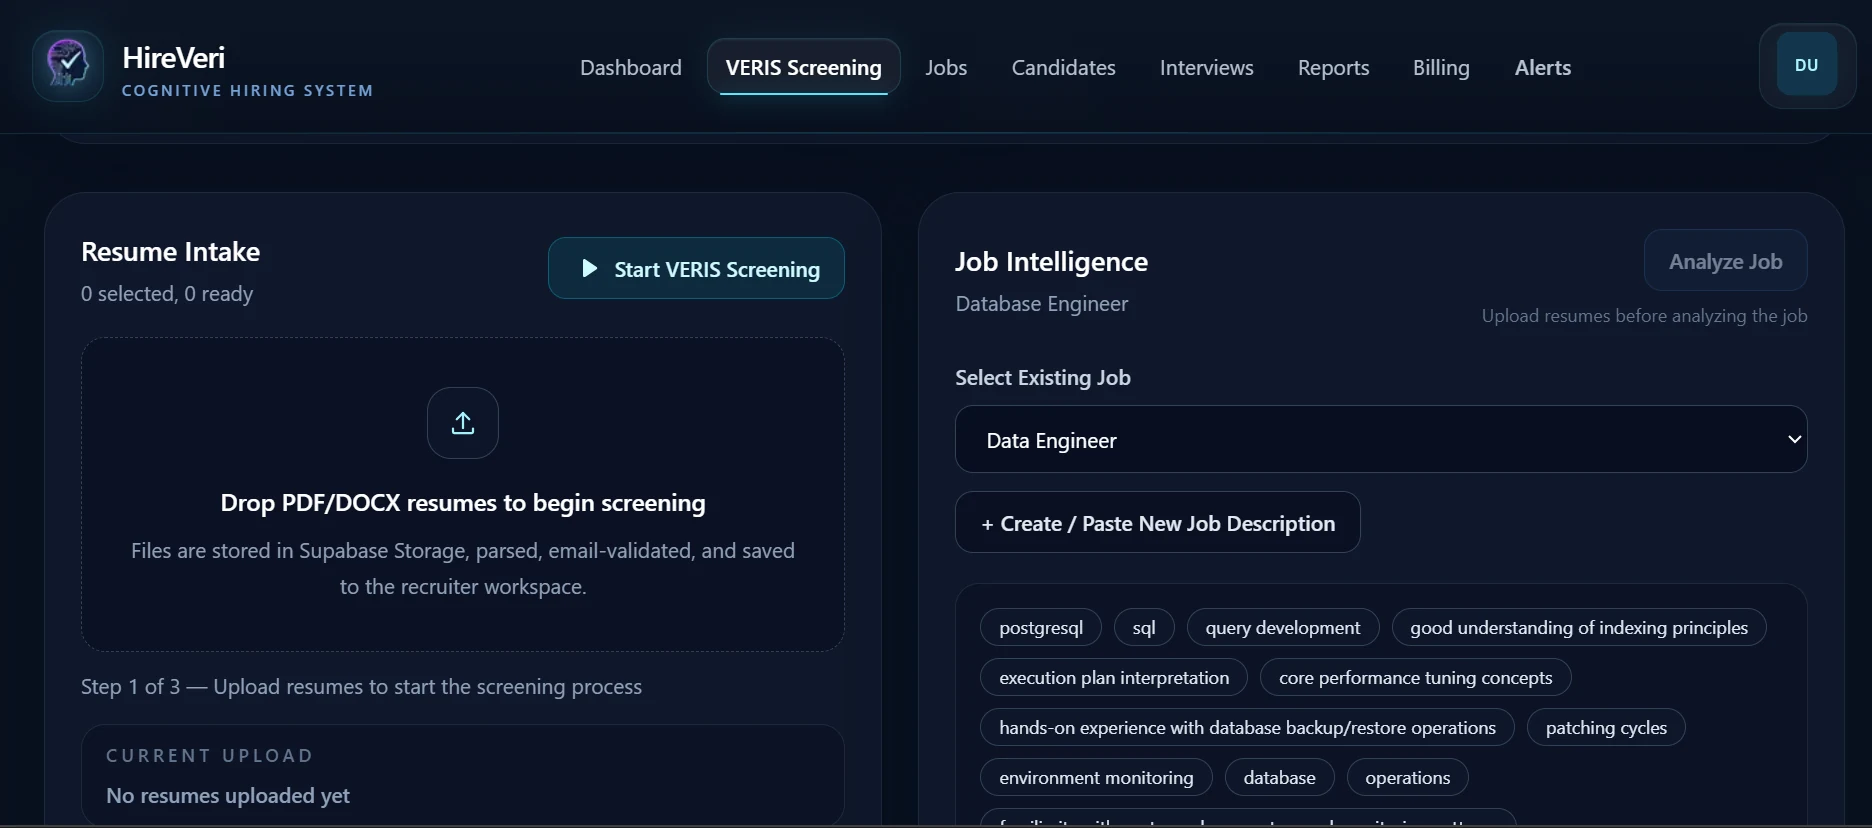Click the Job Intelligence heading
1872x828 pixels.
1051,262
